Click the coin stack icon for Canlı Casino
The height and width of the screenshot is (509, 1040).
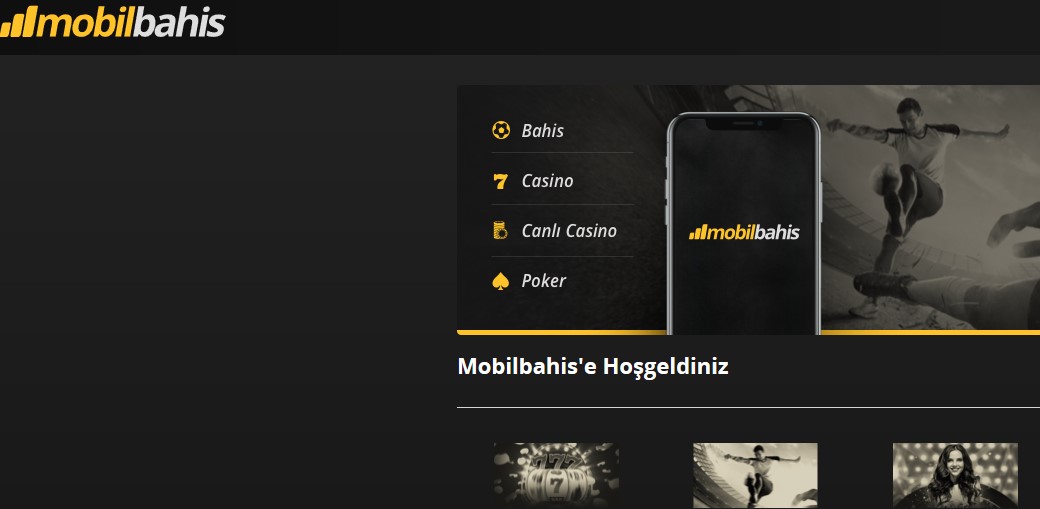(x=500, y=231)
